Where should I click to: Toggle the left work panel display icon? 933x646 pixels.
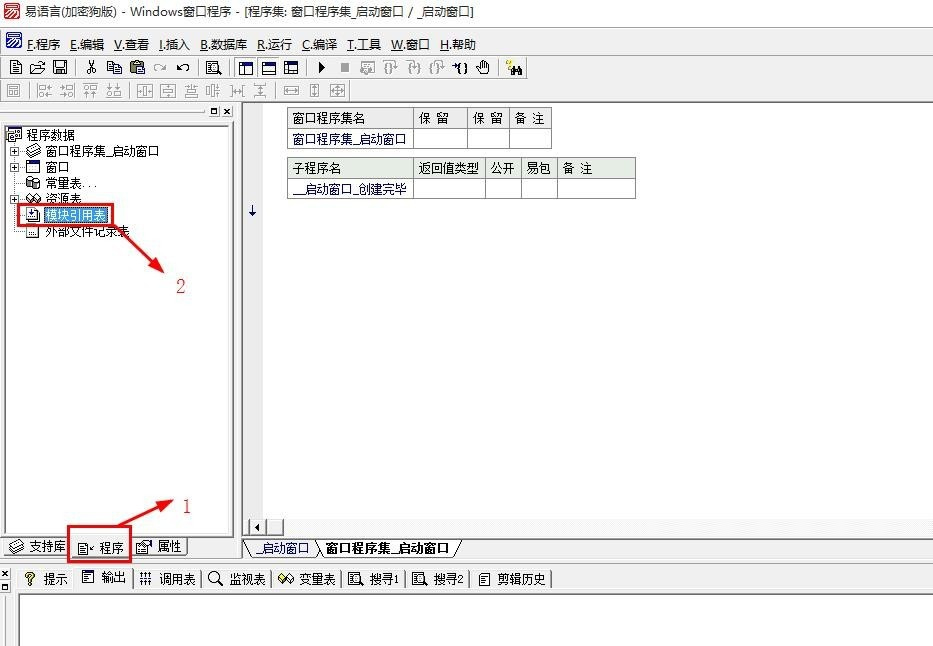click(x=246, y=68)
